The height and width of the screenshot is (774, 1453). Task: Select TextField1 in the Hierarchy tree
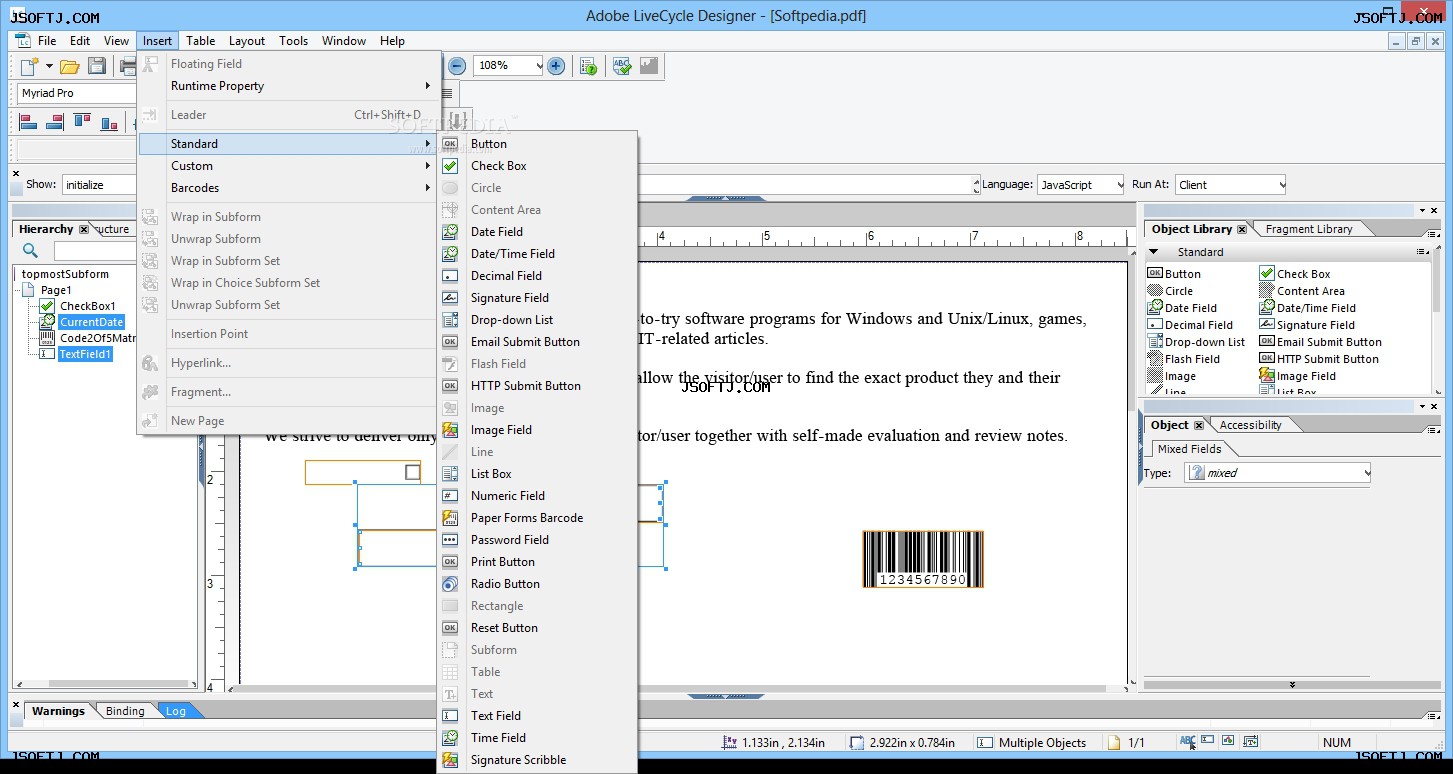(x=85, y=354)
